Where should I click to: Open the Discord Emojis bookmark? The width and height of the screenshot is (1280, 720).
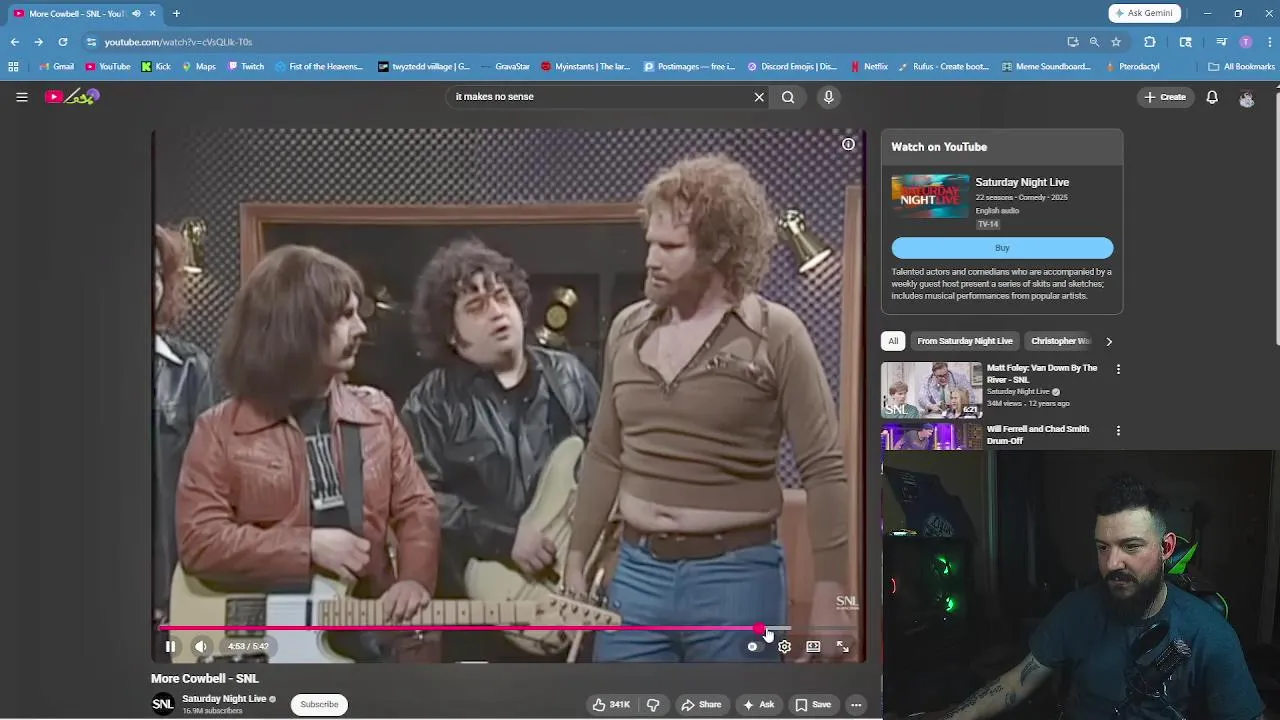(x=792, y=67)
